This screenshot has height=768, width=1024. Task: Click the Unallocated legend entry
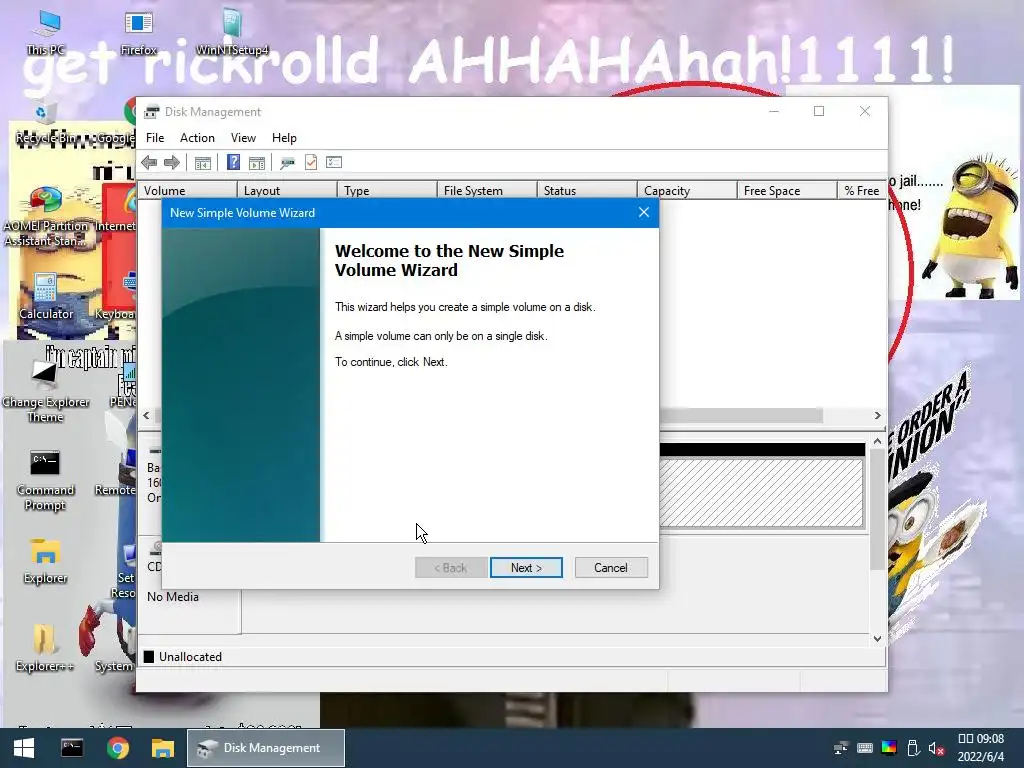point(184,657)
